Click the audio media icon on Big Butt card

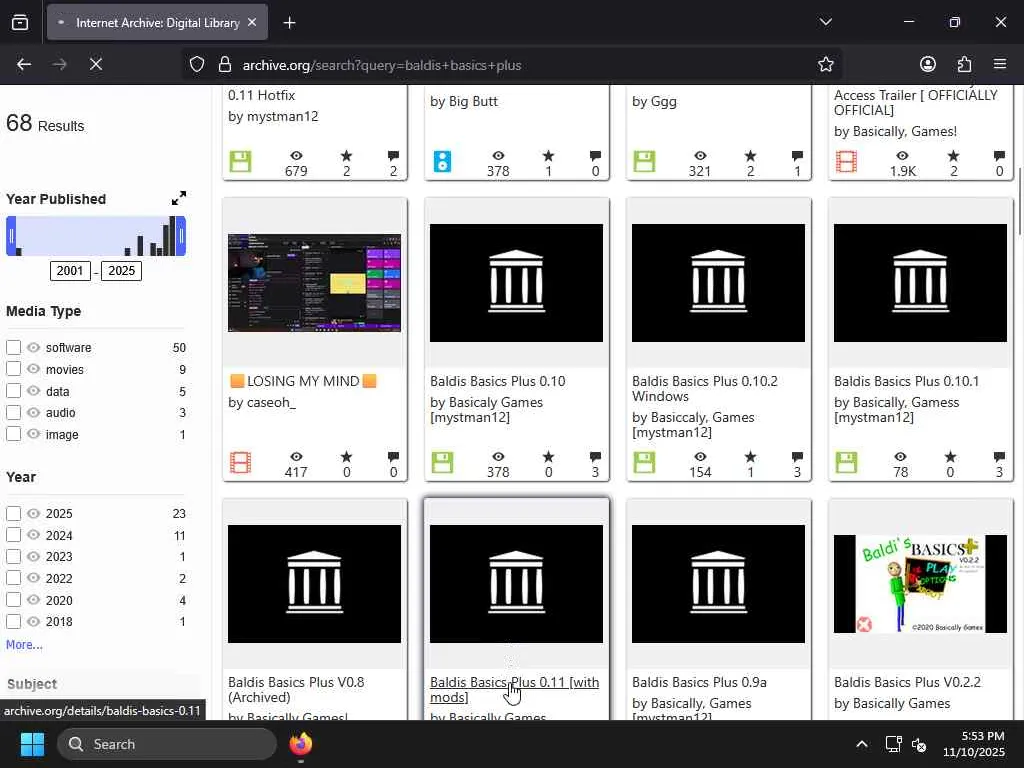click(x=442, y=161)
